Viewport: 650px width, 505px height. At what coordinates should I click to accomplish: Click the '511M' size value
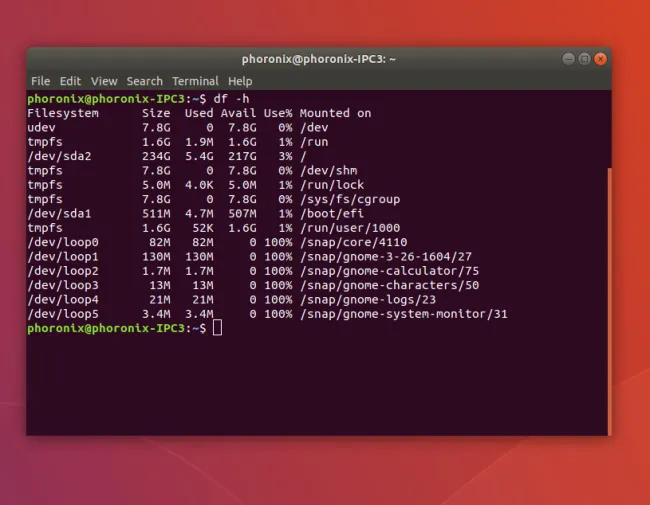click(x=156, y=214)
